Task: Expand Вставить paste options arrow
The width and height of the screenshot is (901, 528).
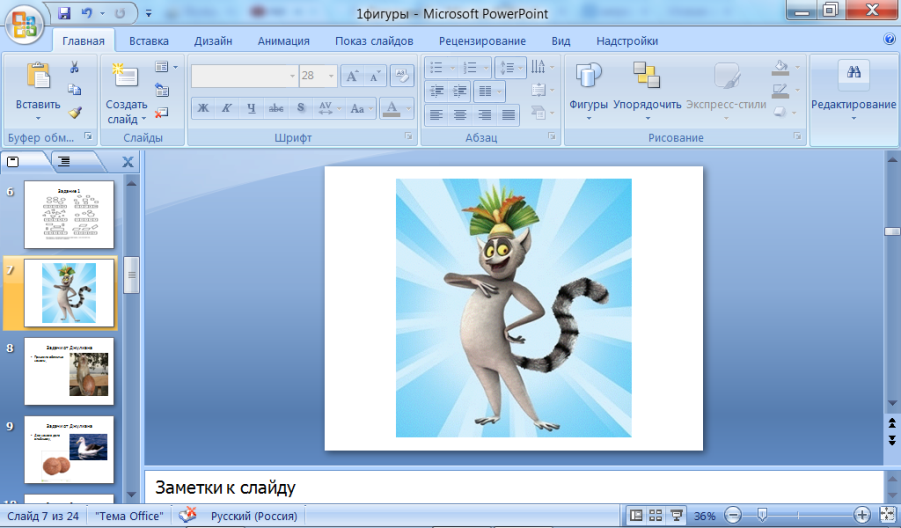Action: click(38, 118)
